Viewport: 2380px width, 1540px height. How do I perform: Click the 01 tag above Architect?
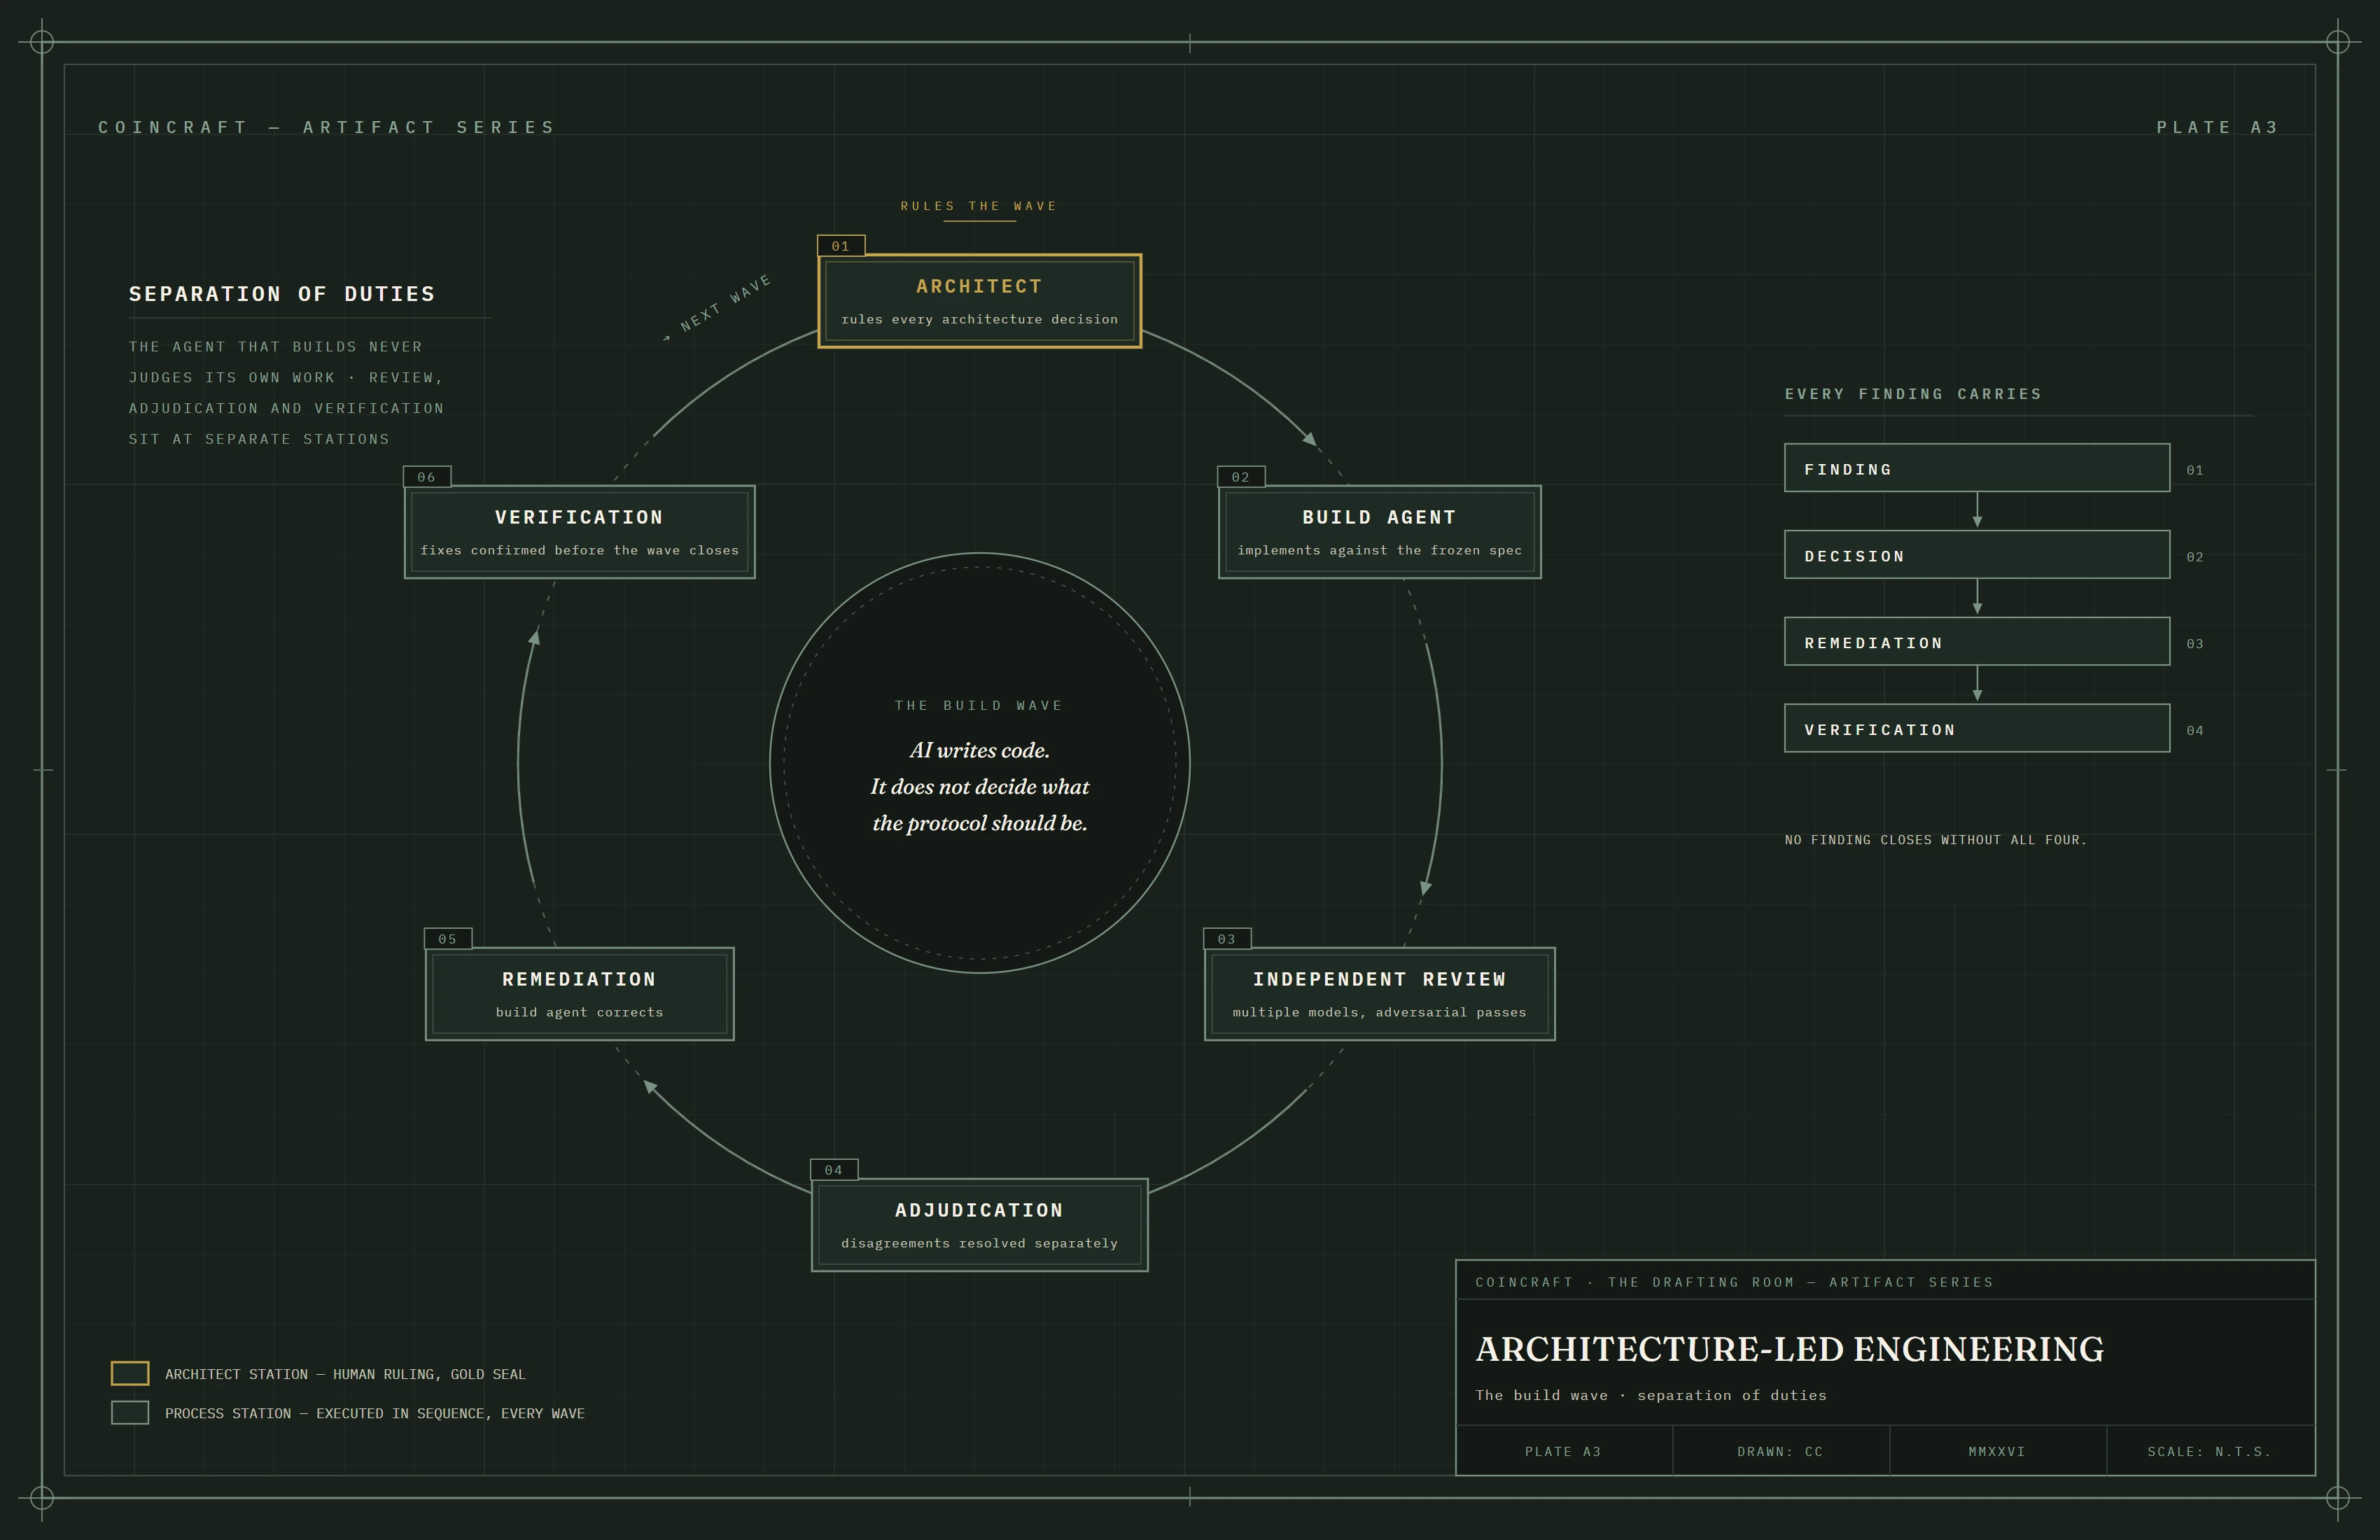pos(841,246)
